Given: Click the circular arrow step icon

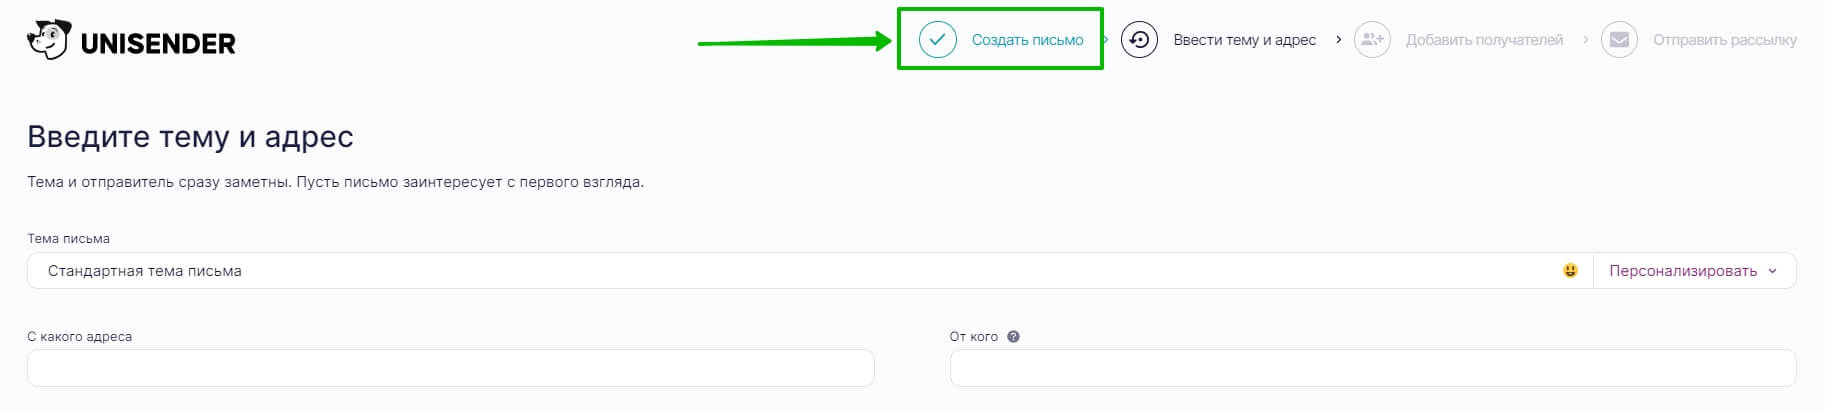Looking at the screenshot, I should (x=1139, y=40).
